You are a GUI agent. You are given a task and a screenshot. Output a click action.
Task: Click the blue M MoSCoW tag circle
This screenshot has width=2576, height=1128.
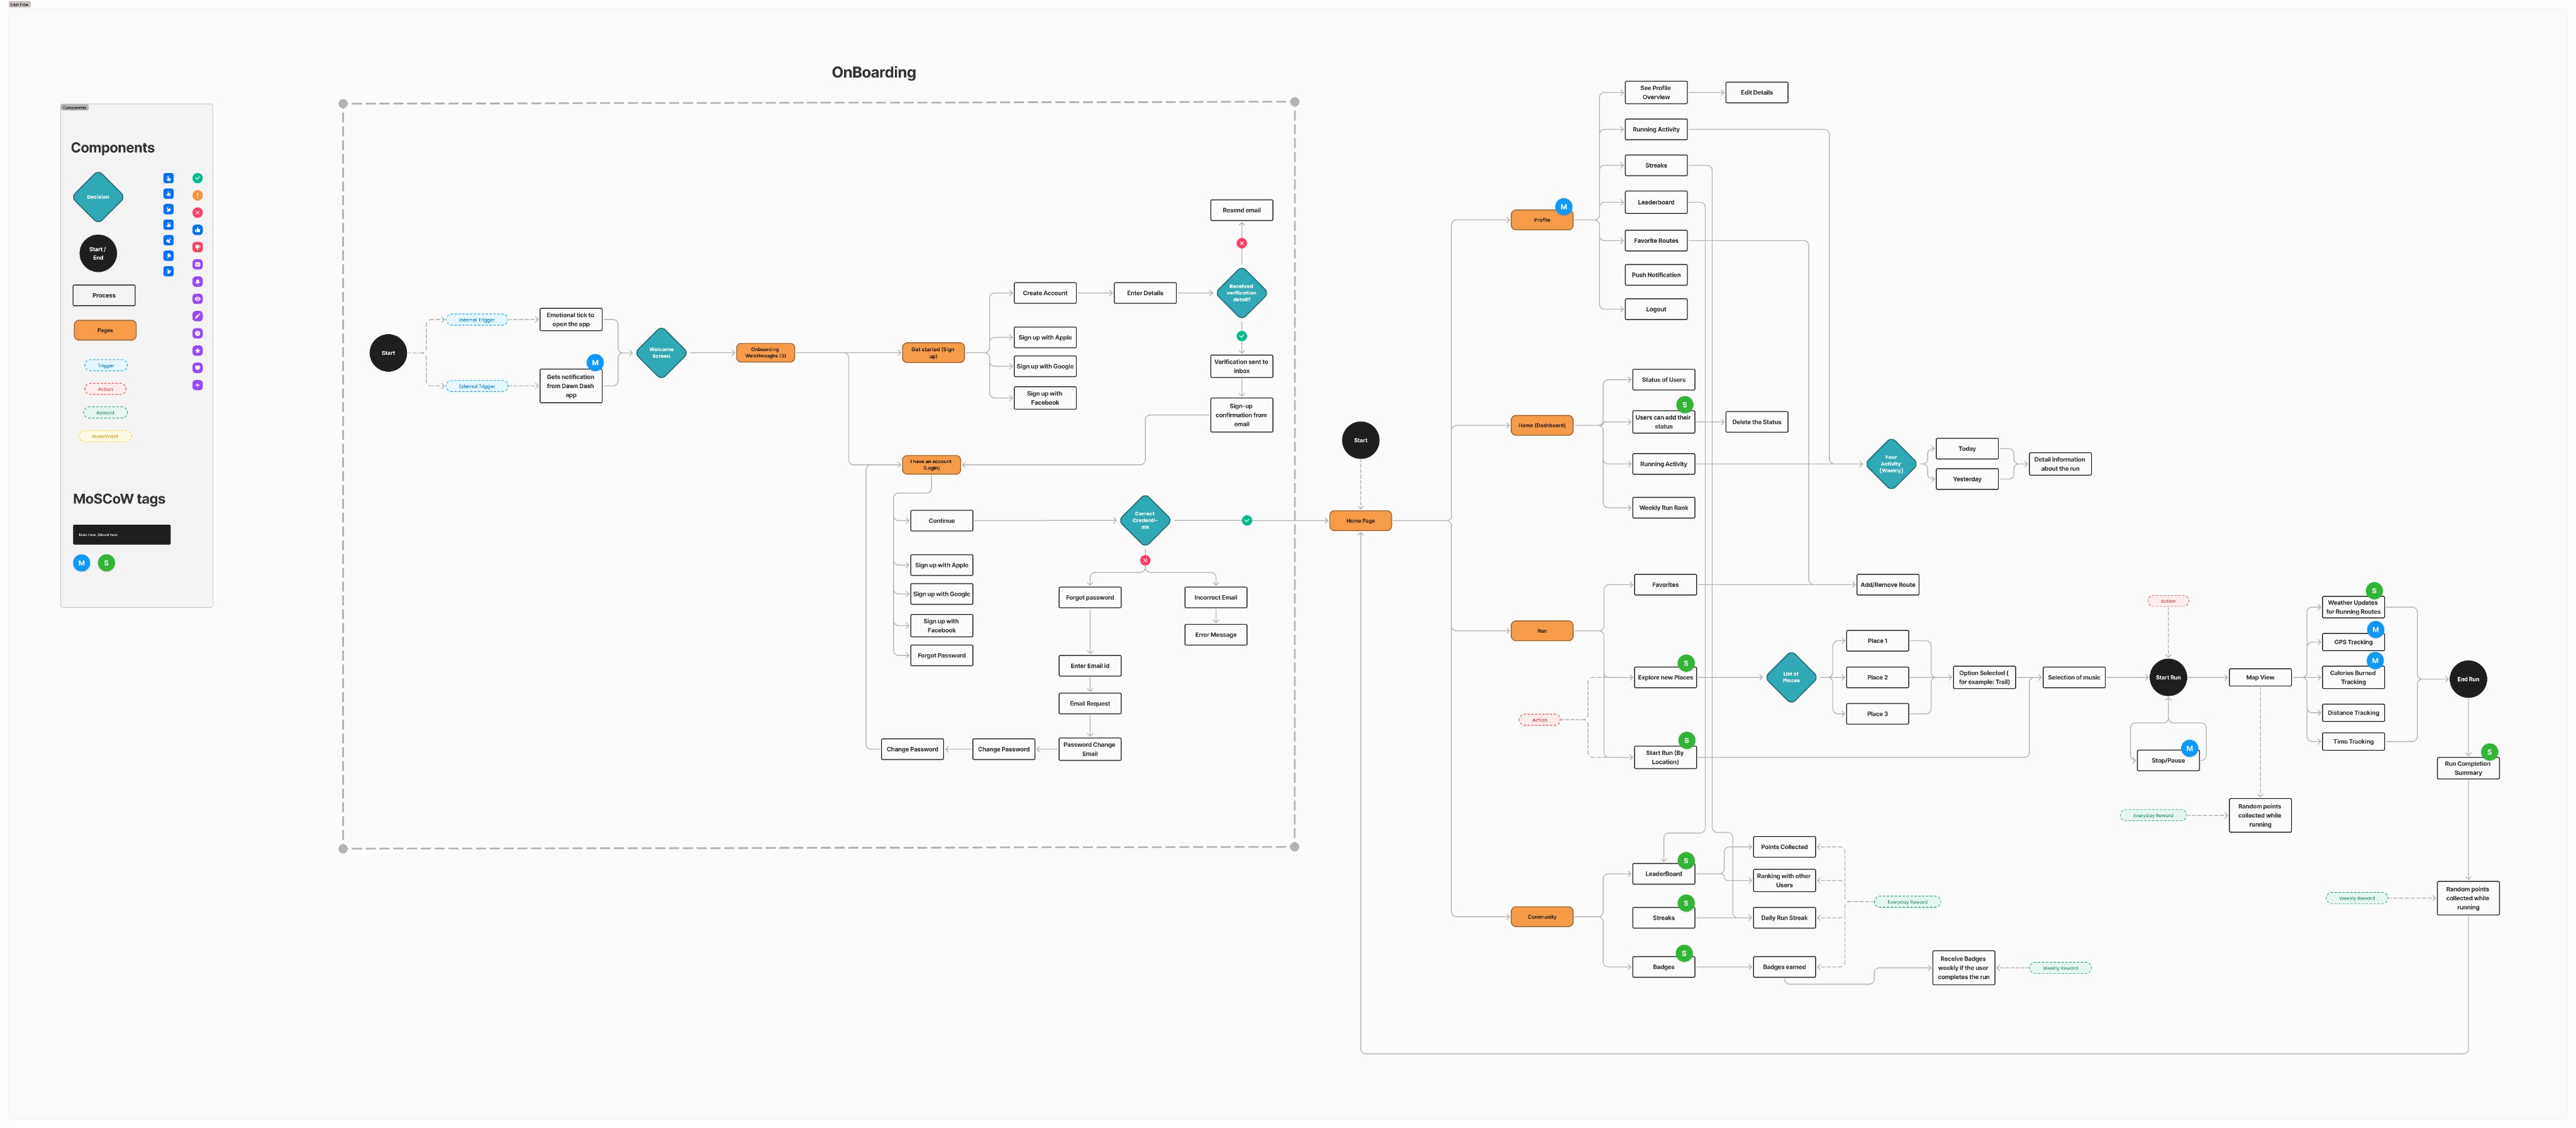click(x=82, y=563)
